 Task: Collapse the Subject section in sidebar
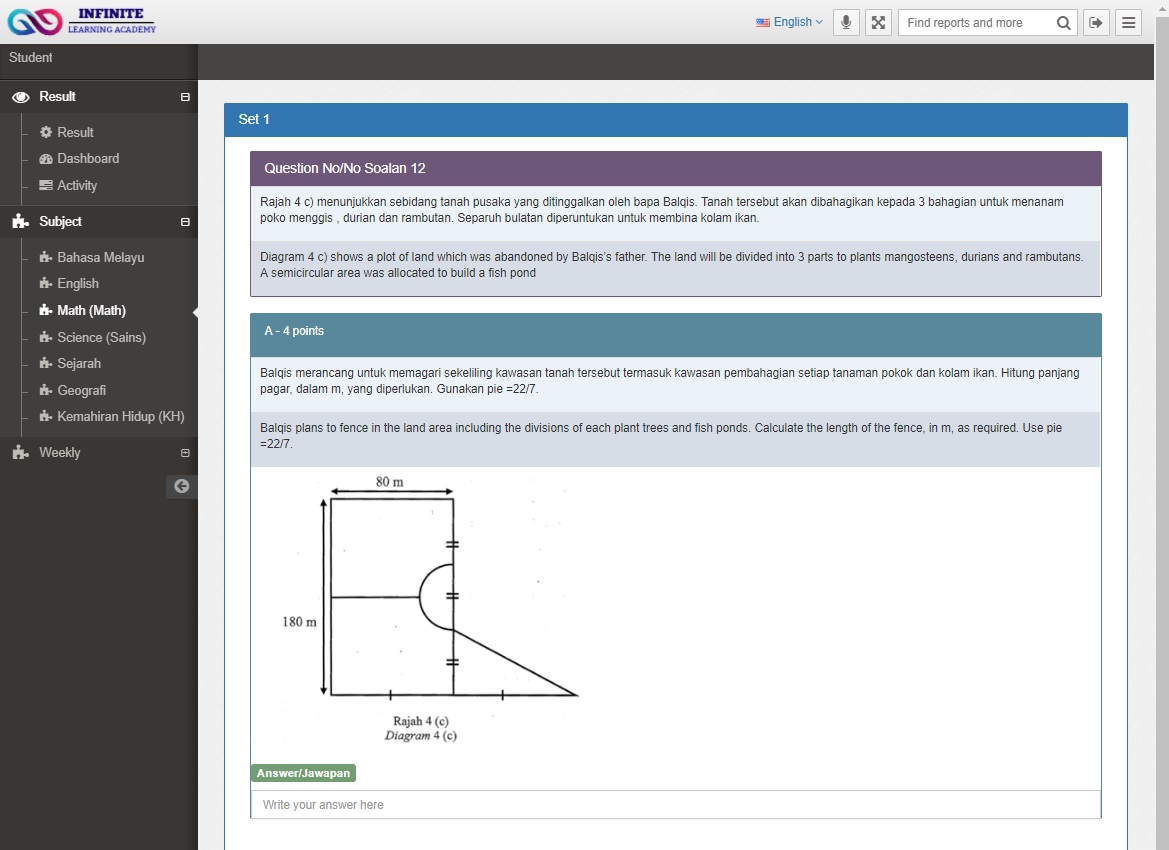tap(185, 222)
